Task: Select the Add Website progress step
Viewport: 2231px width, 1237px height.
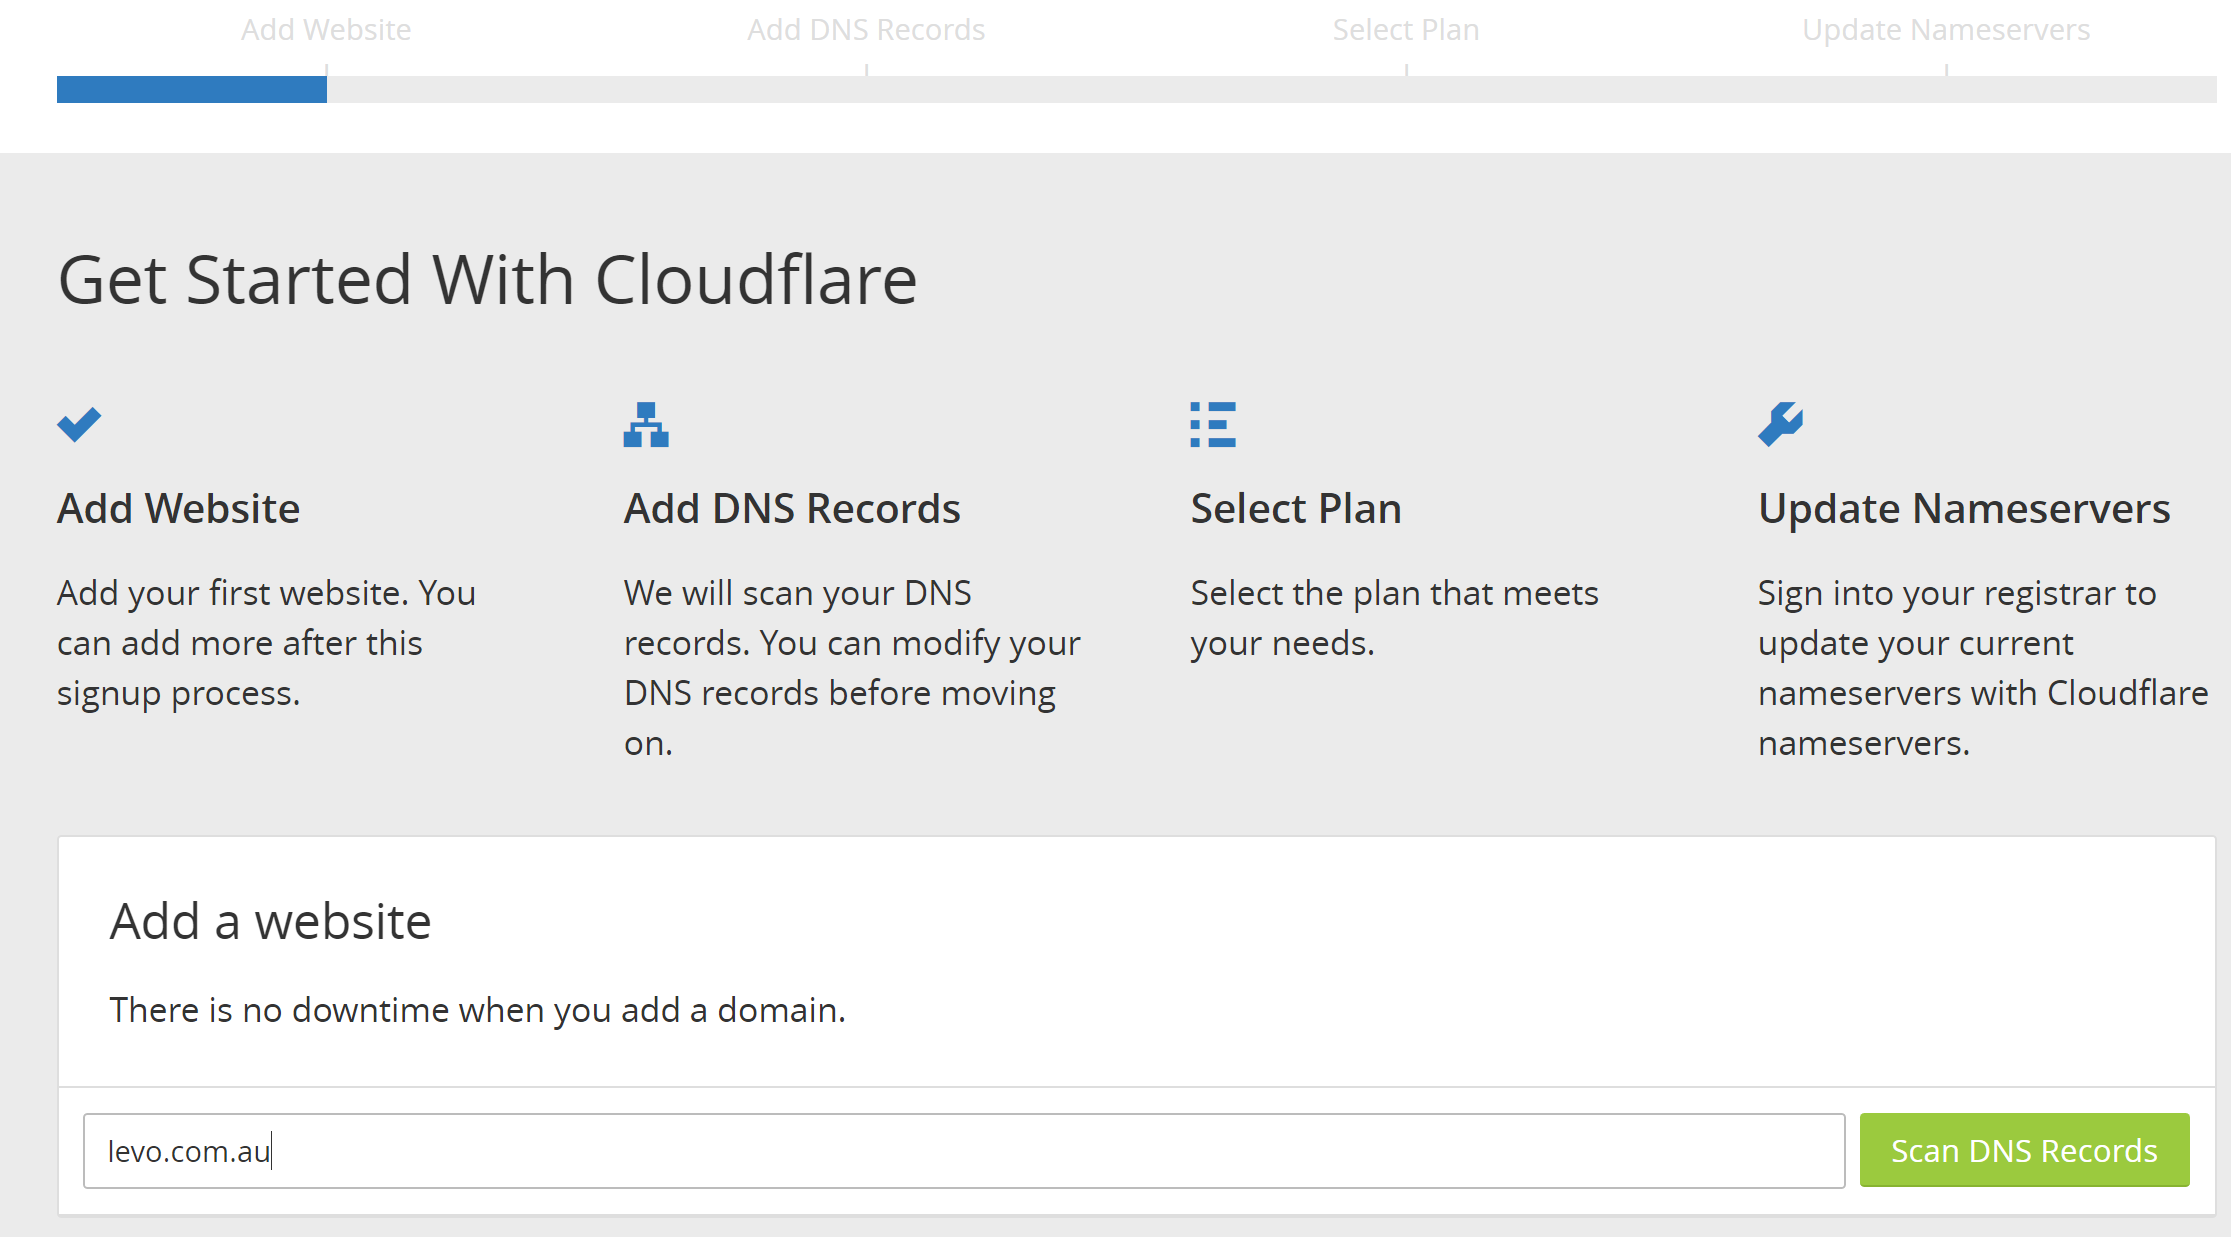Action: [326, 30]
